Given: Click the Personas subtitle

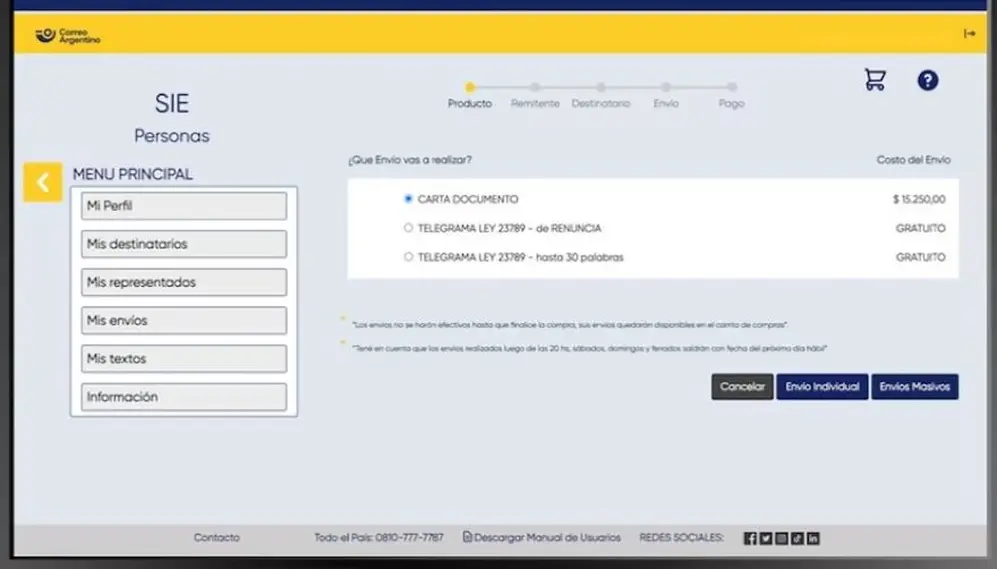Looking at the screenshot, I should pos(172,136).
